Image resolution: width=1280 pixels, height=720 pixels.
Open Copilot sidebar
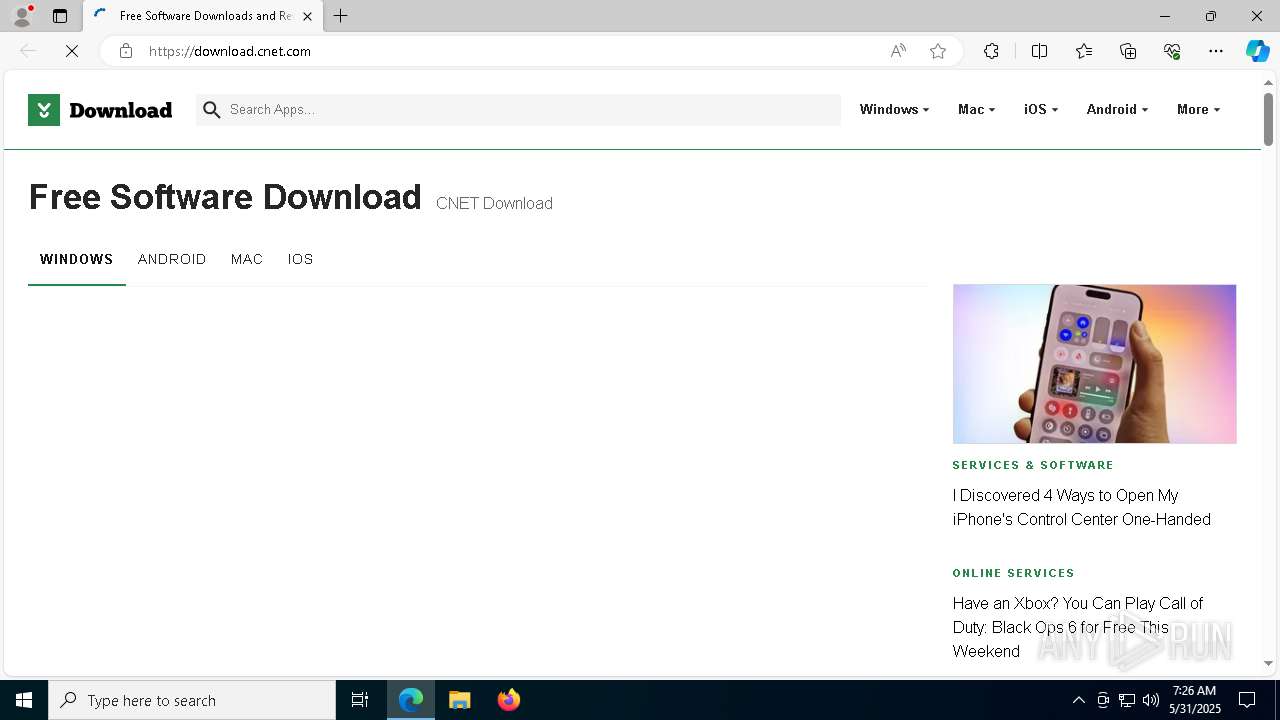[x=1257, y=51]
